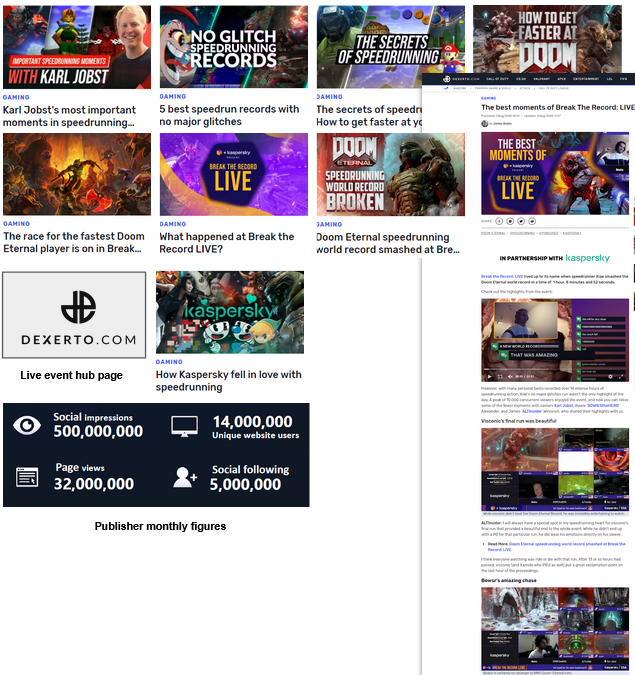The width and height of the screenshot is (635, 675).
Task: Expand video to fullscreen
Action: tap(621, 377)
